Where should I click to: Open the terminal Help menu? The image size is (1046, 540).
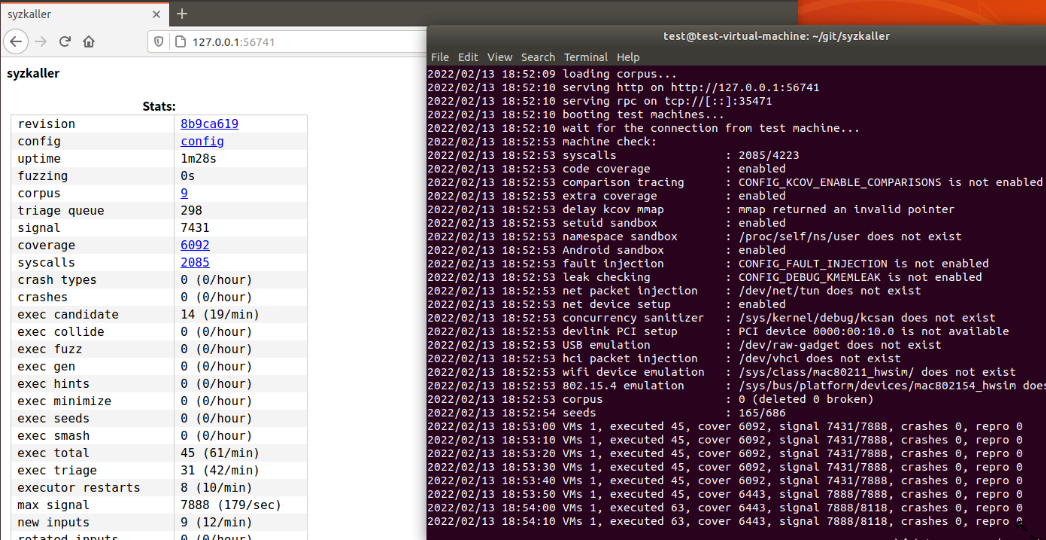pos(628,57)
